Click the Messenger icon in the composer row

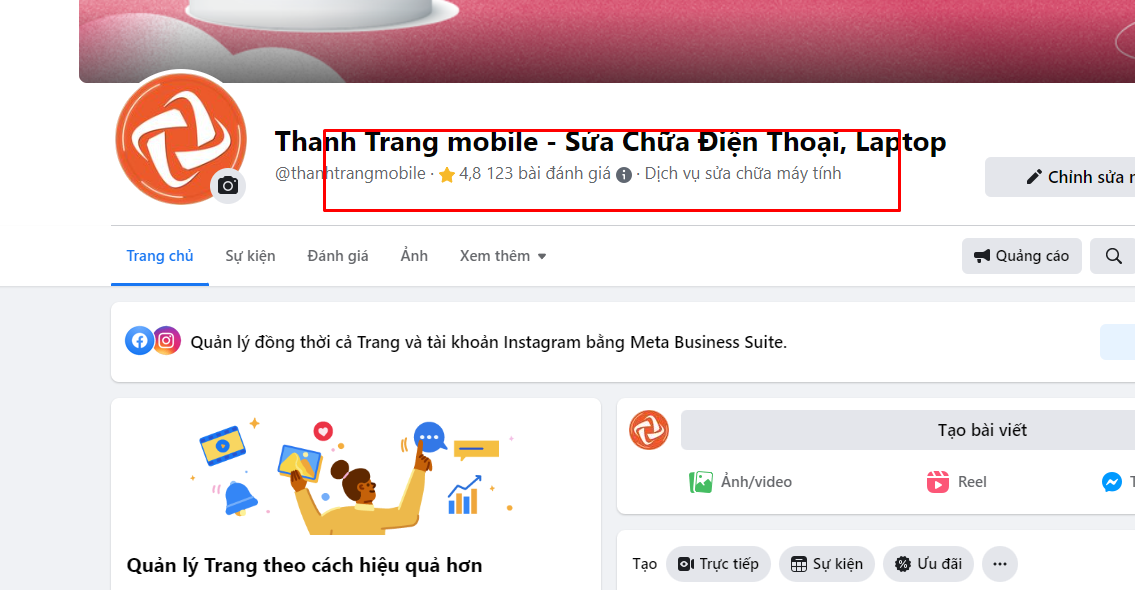pyautogui.click(x=1112, y=481)
